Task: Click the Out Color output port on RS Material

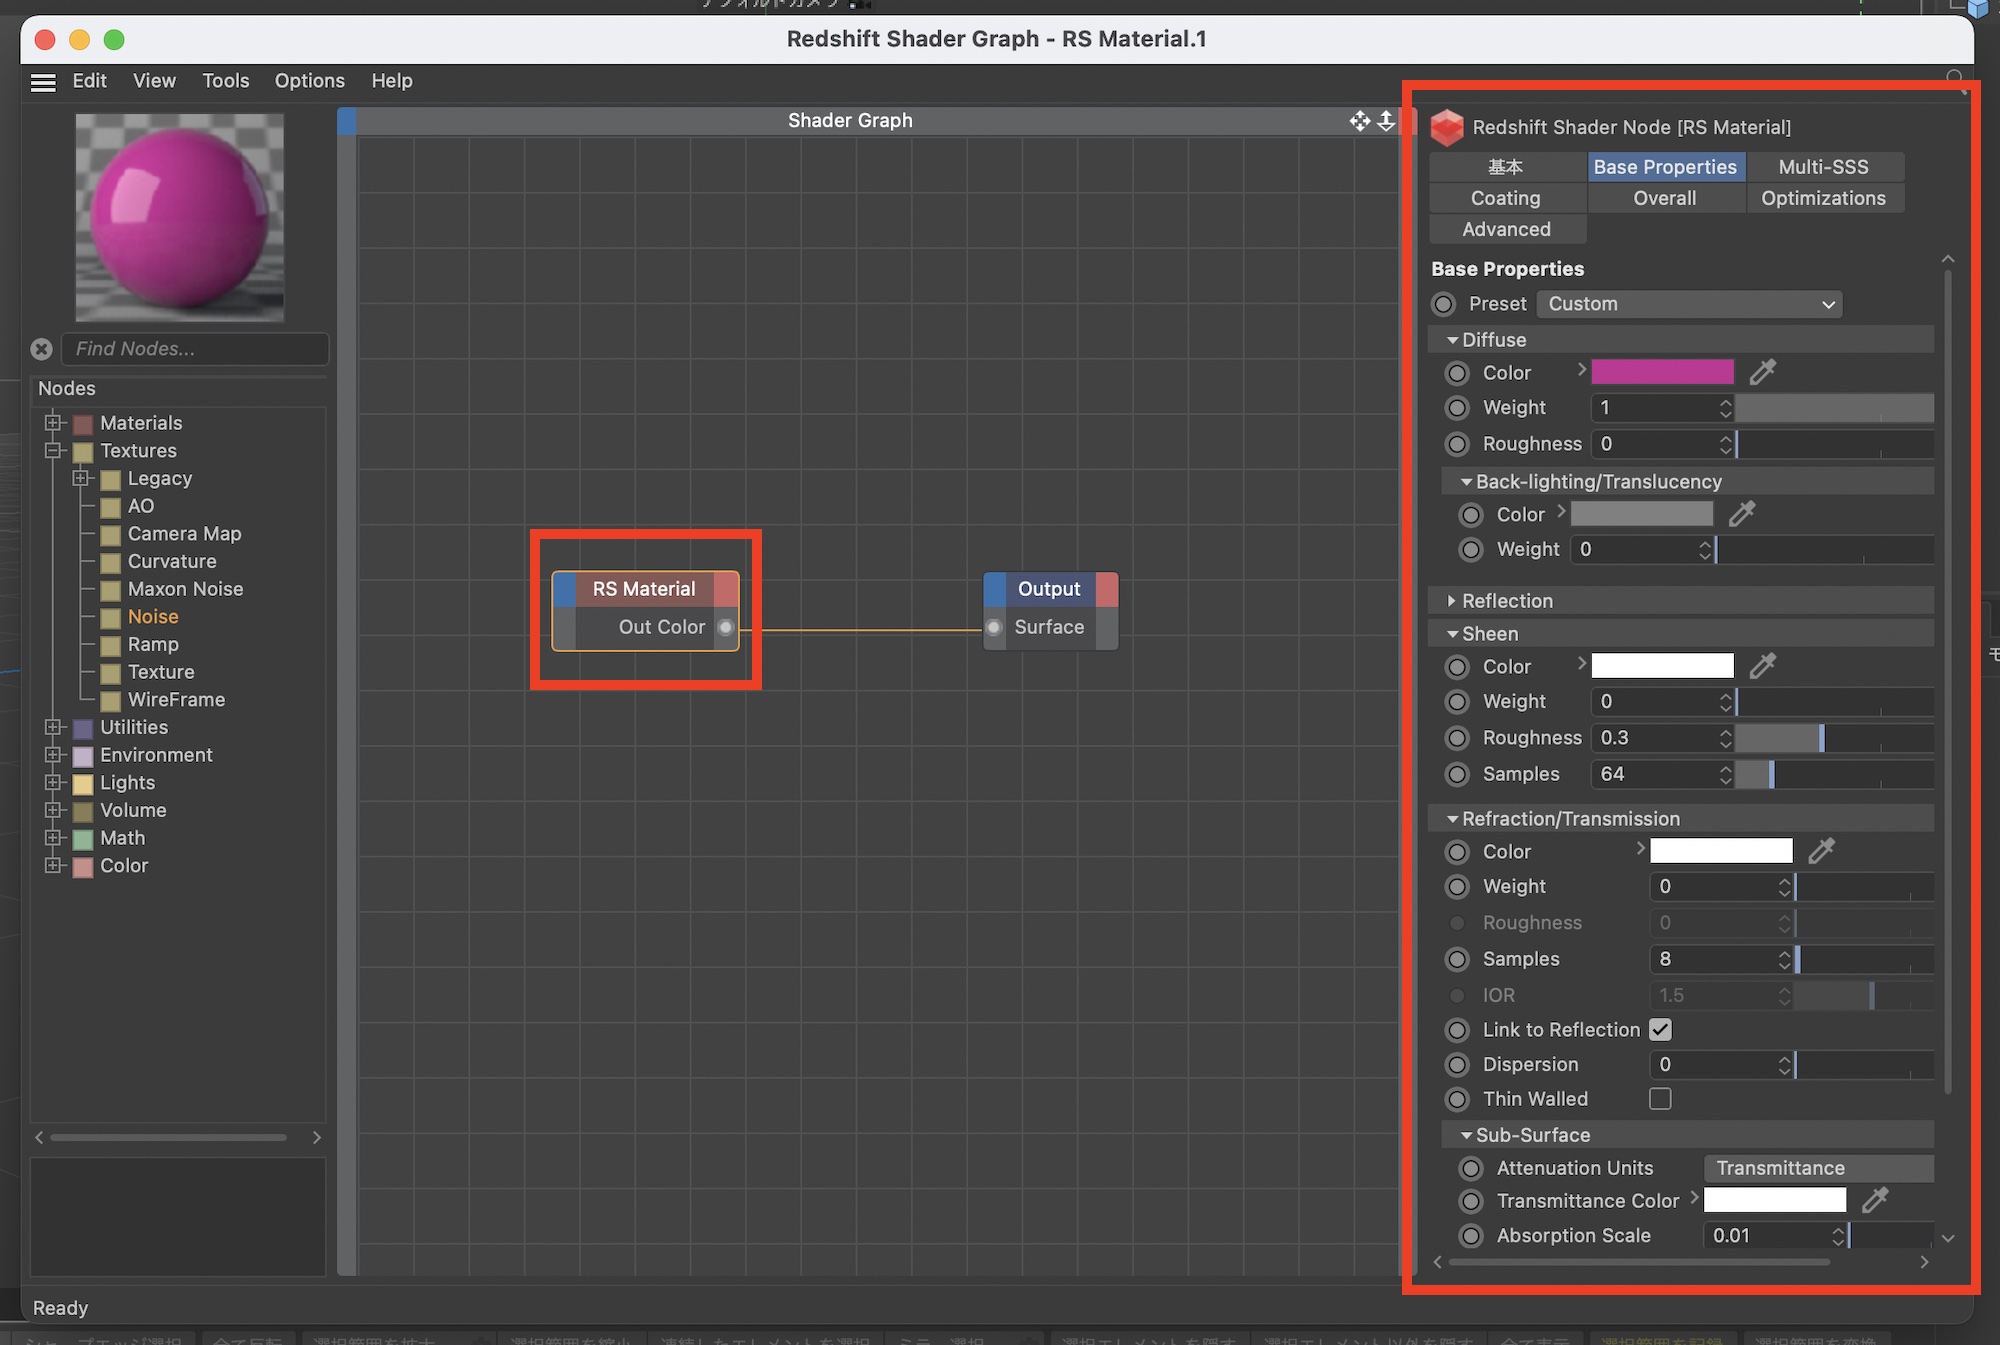Action: click(726, 628)
